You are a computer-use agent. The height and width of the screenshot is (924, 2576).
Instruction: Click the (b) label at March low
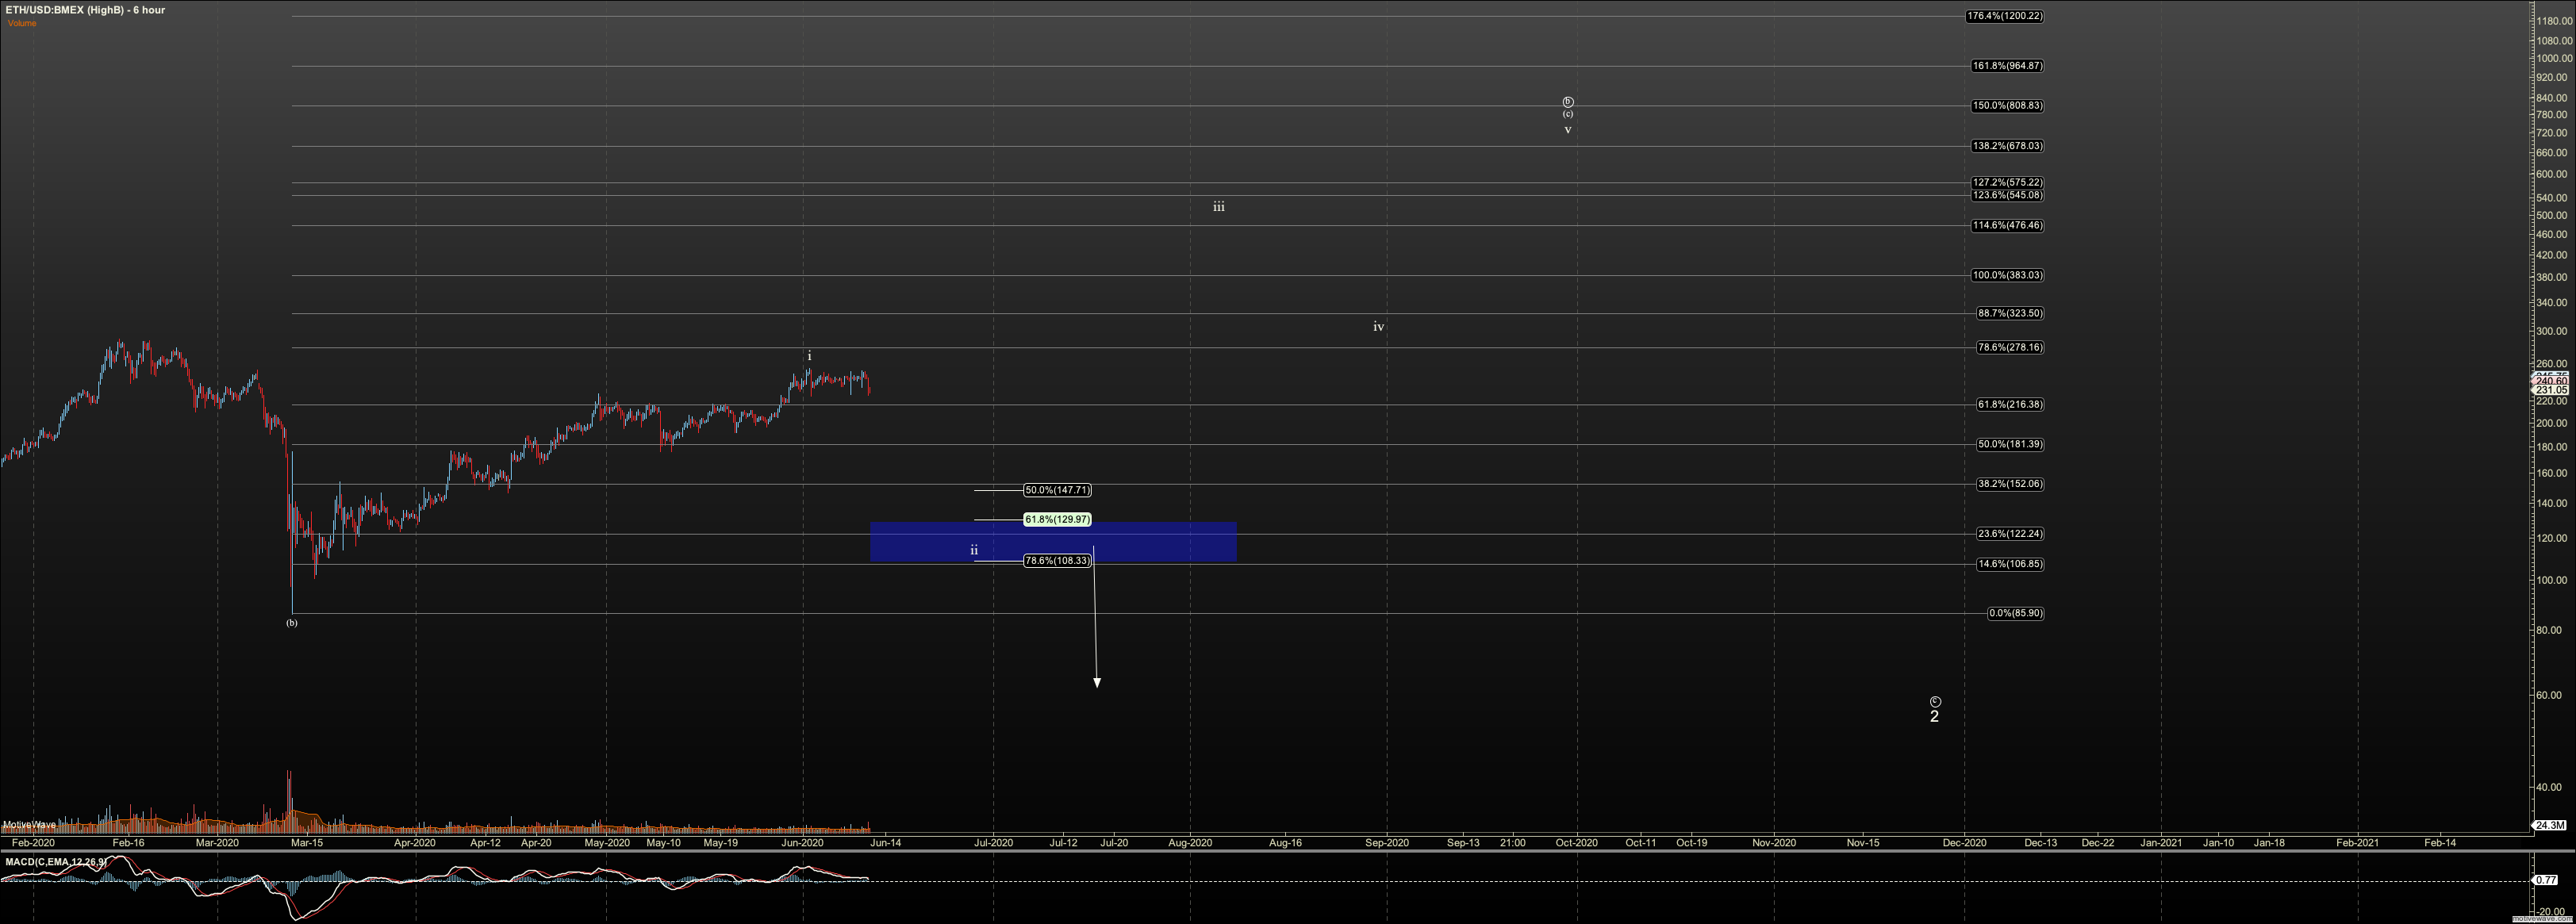coord(291,623)
